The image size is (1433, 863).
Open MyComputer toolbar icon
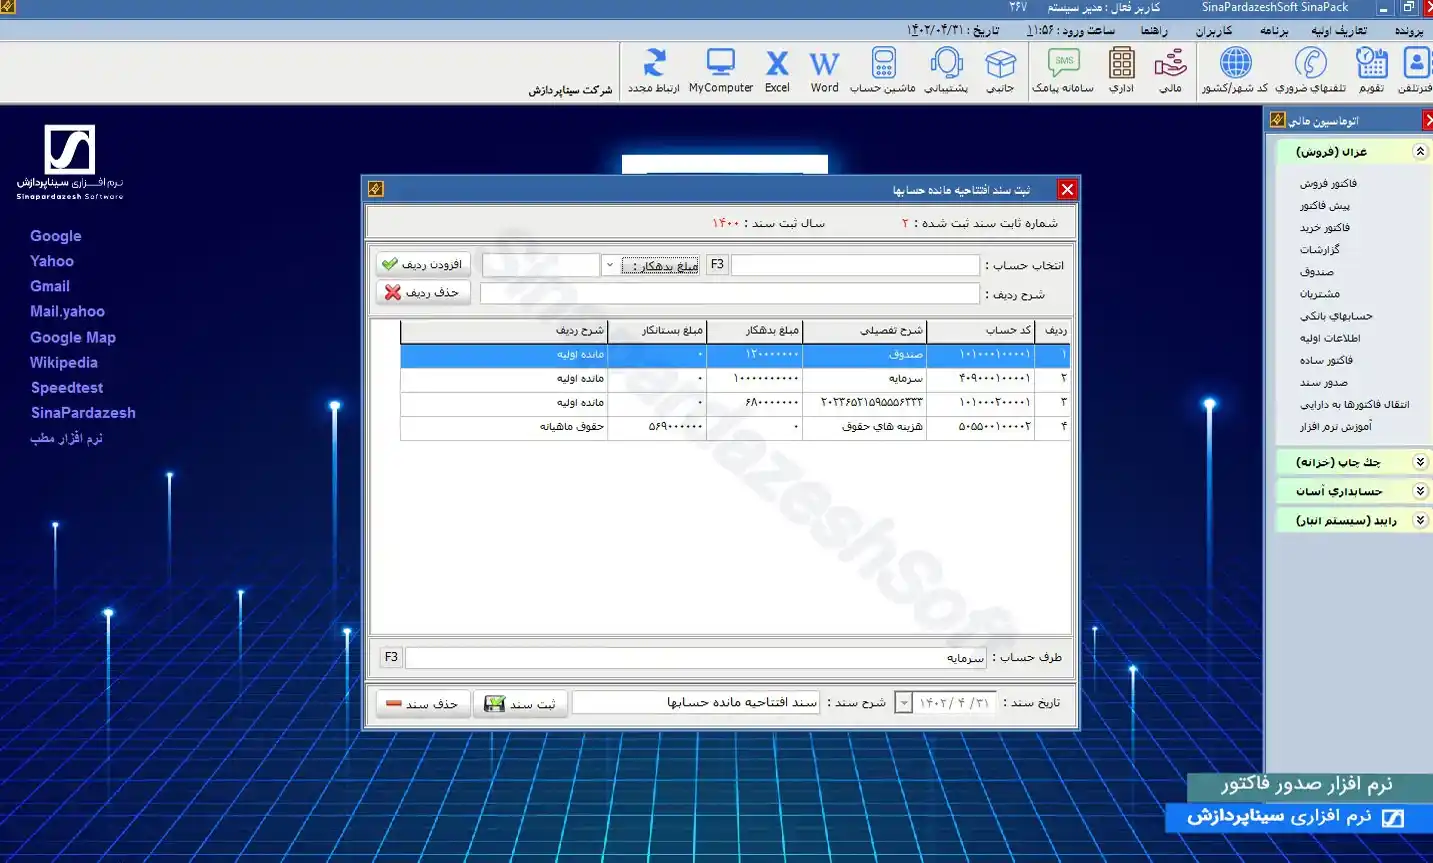pos(720,70)
